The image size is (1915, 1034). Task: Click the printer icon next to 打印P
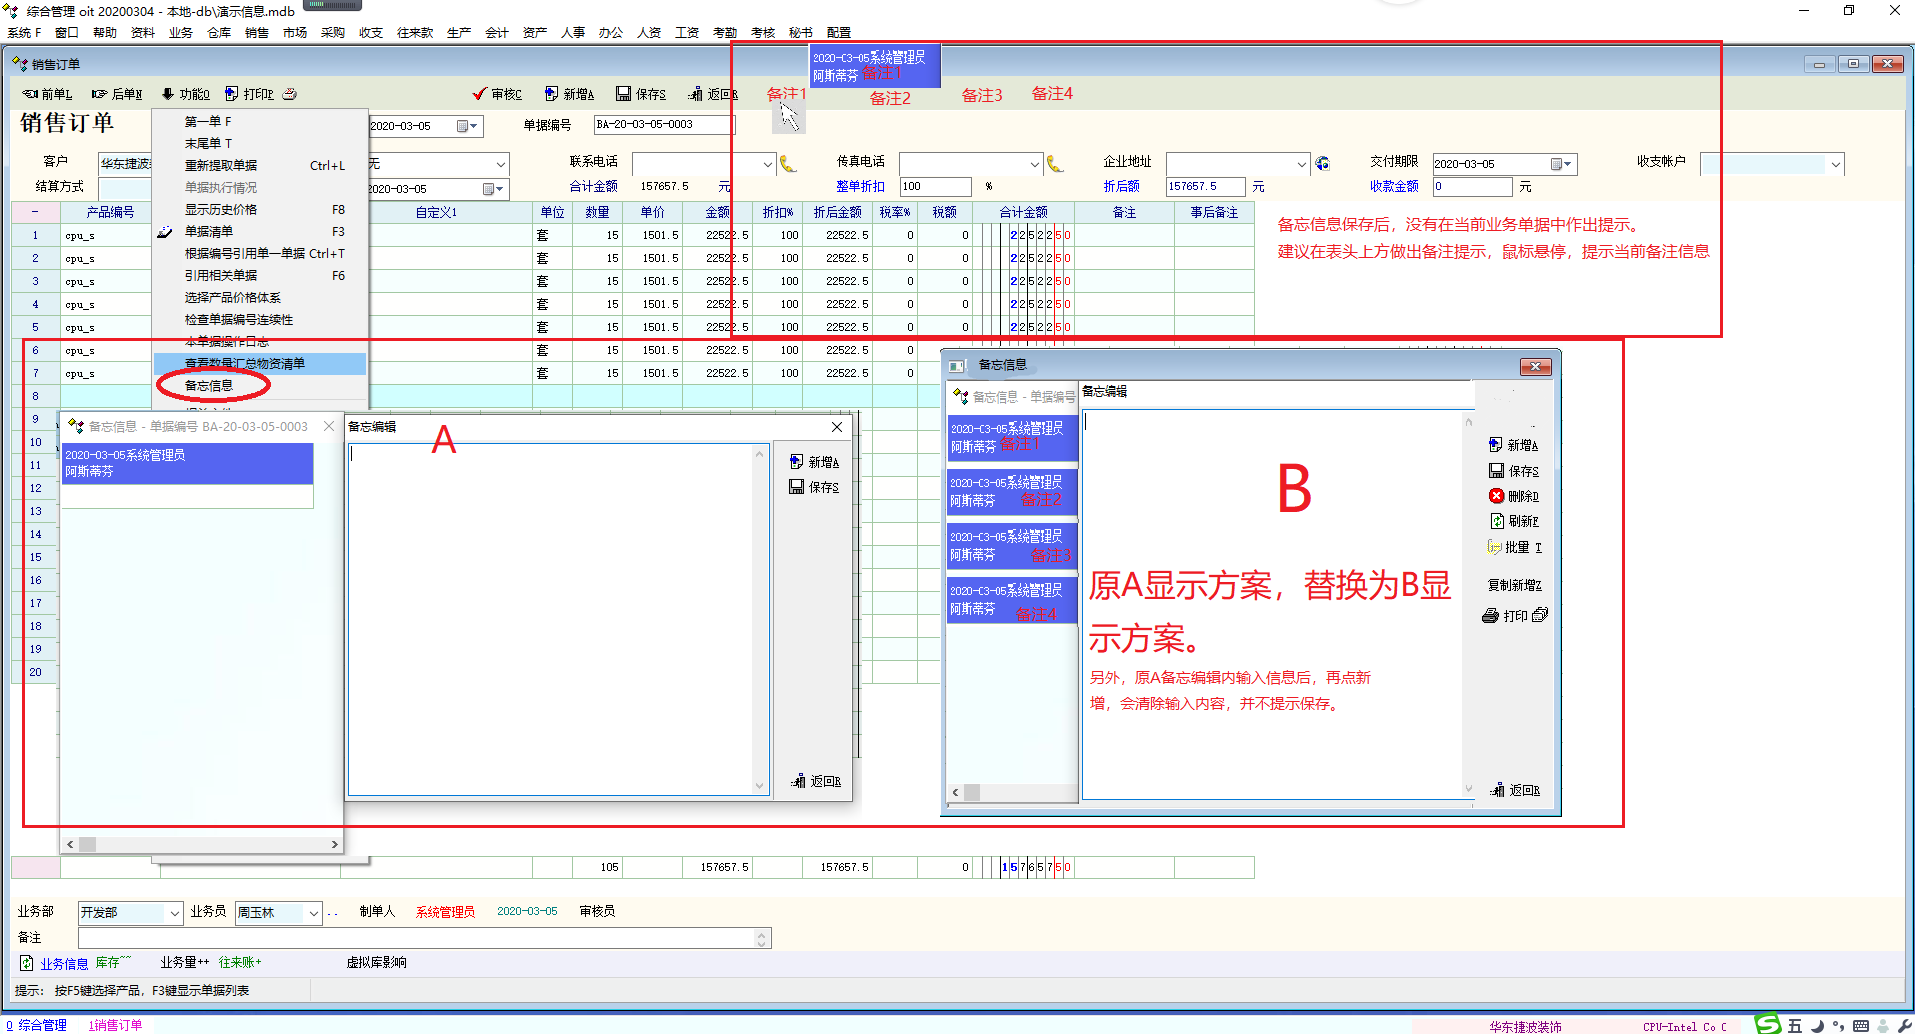(x=290, y=94)
